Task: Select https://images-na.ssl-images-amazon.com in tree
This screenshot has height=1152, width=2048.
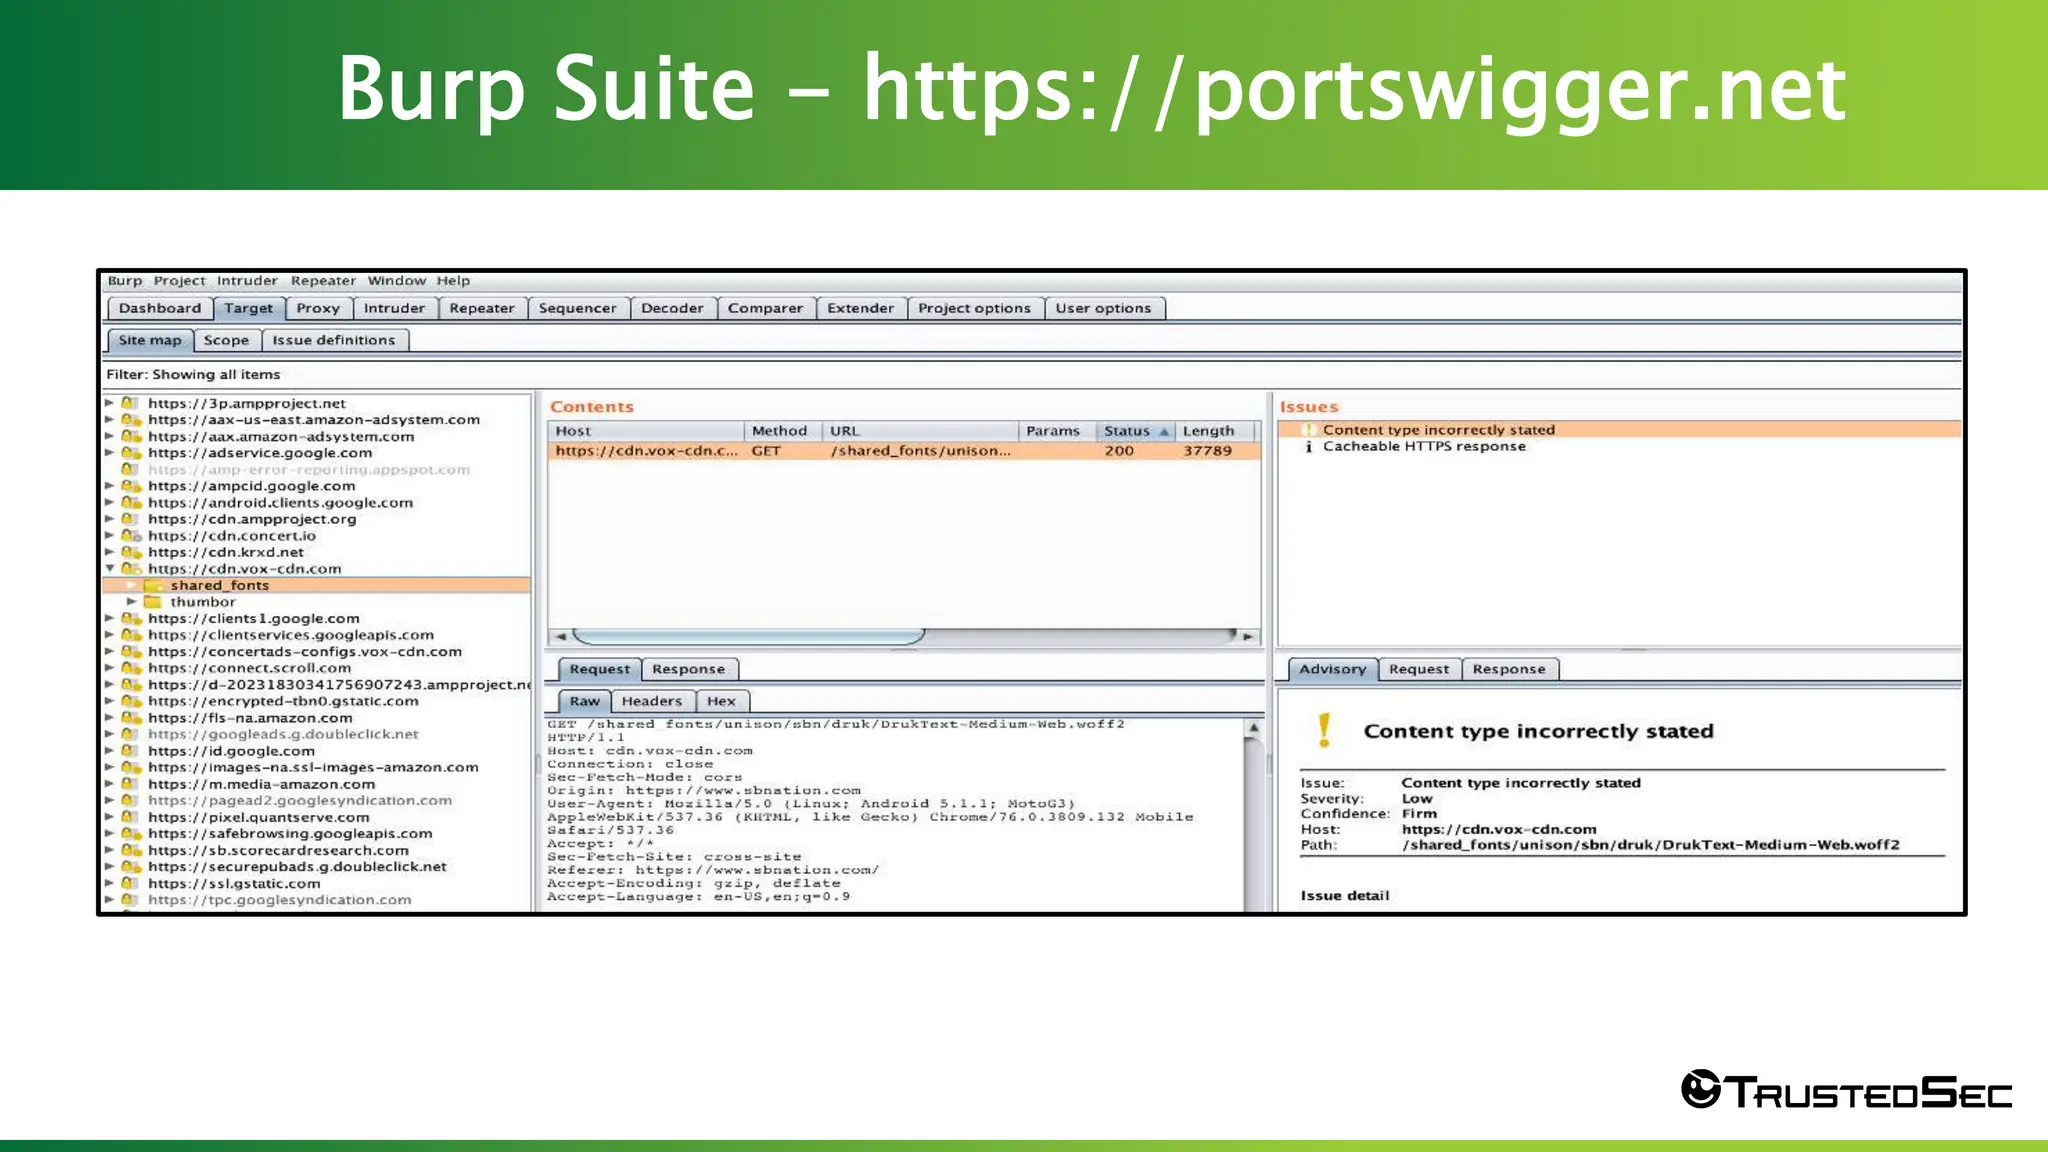Action: [x=313, y=768]
